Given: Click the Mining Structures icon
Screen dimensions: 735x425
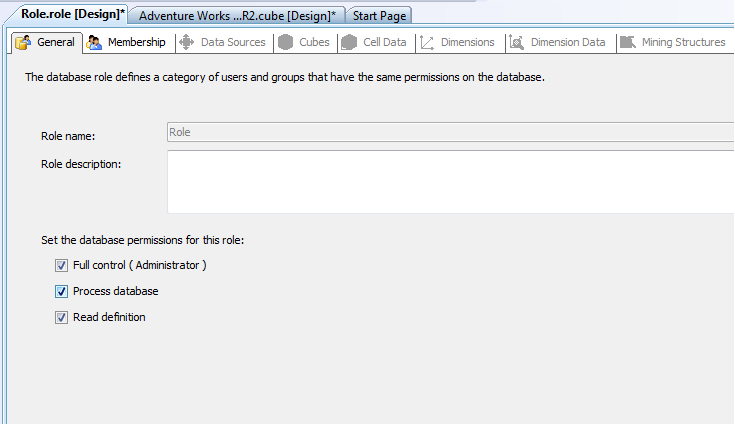Looking at the screenshot, I should pyautogui.click(x=628, y=42).
